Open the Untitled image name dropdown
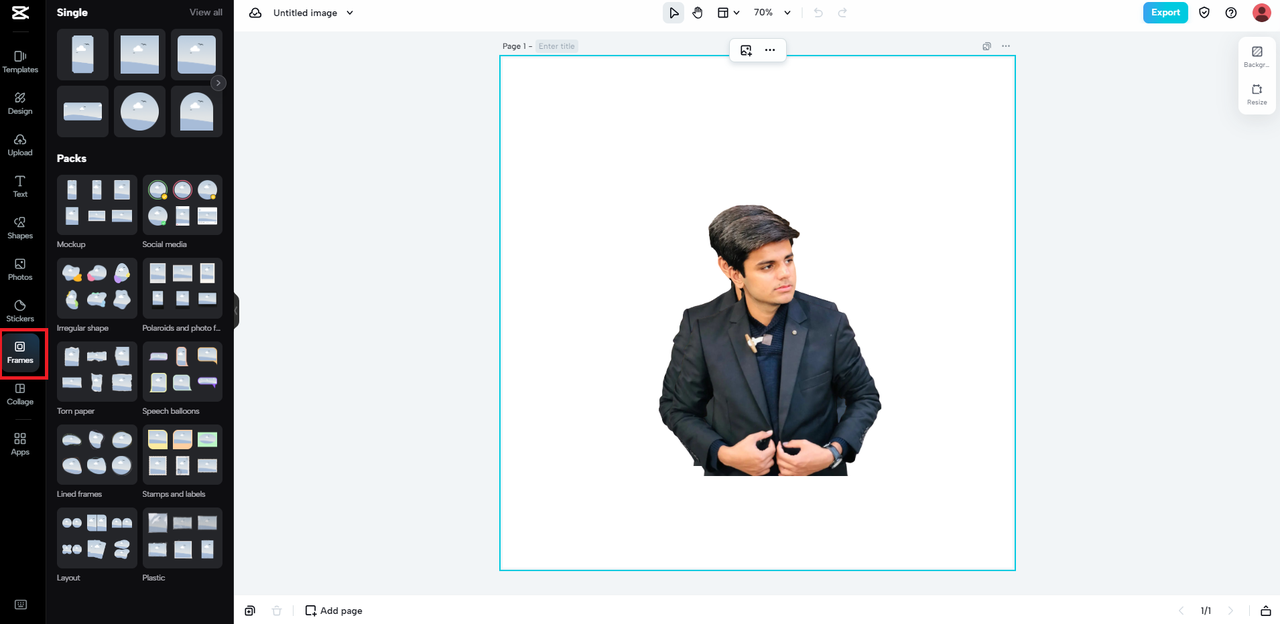Viewport: 1280px width, 624px height. click(x=313, y=13)
